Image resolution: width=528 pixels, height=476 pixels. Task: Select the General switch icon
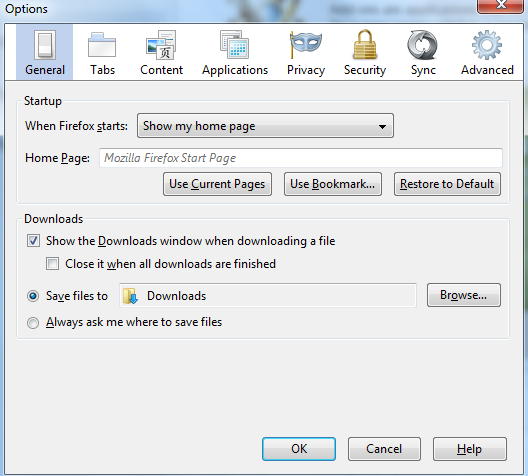coord(45,45)
